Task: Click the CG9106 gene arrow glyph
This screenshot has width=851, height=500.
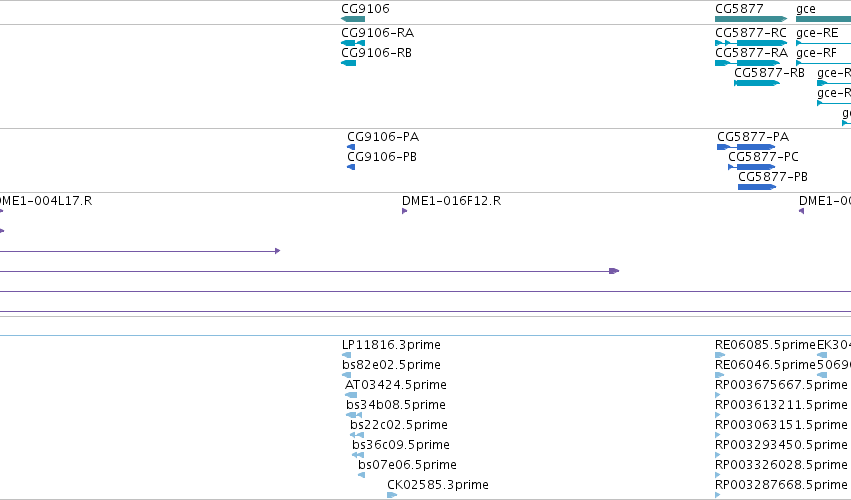Action: click(x=353, y=19)
